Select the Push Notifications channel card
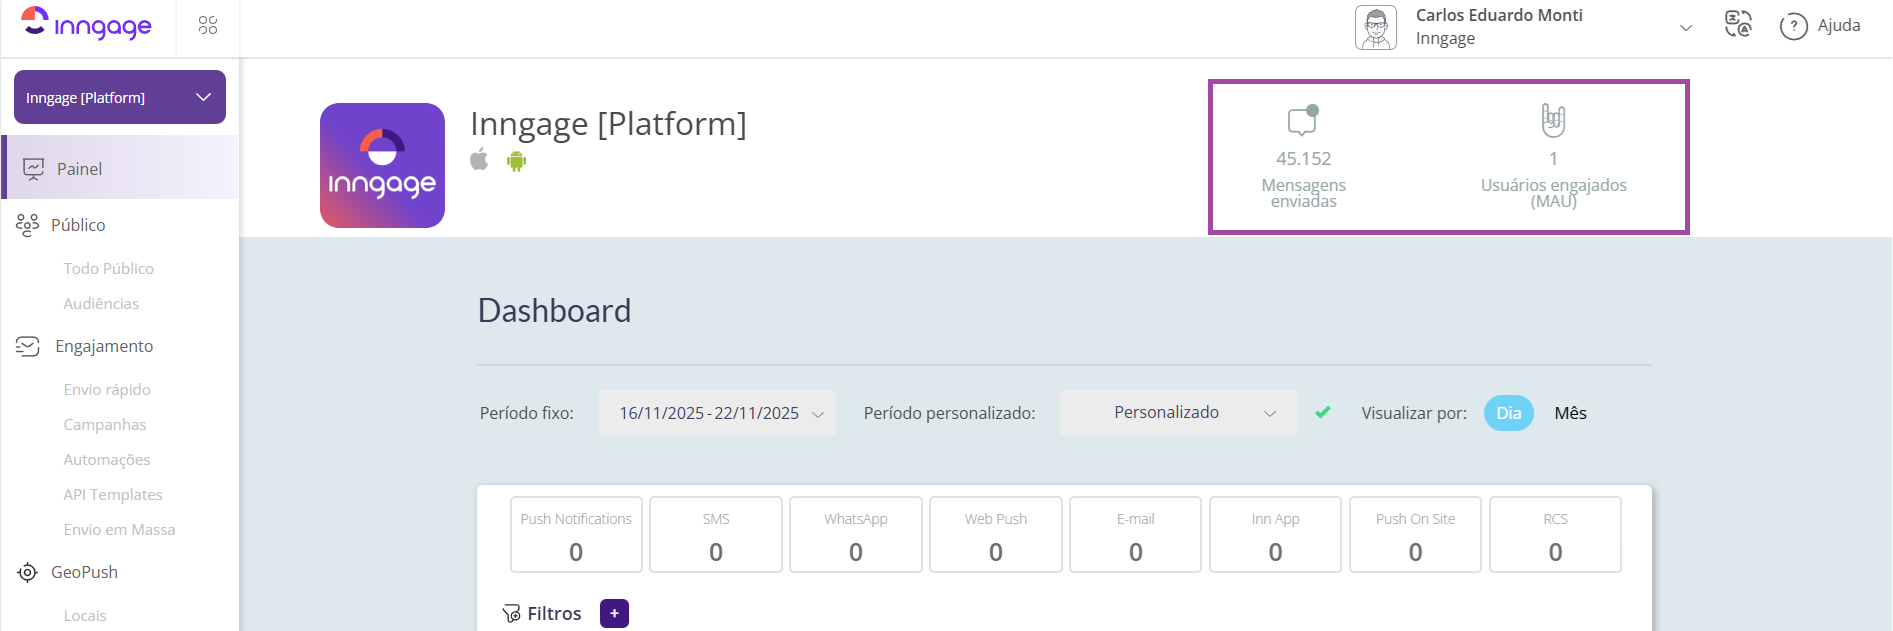The image size is (1893, 631). [576, 535]
